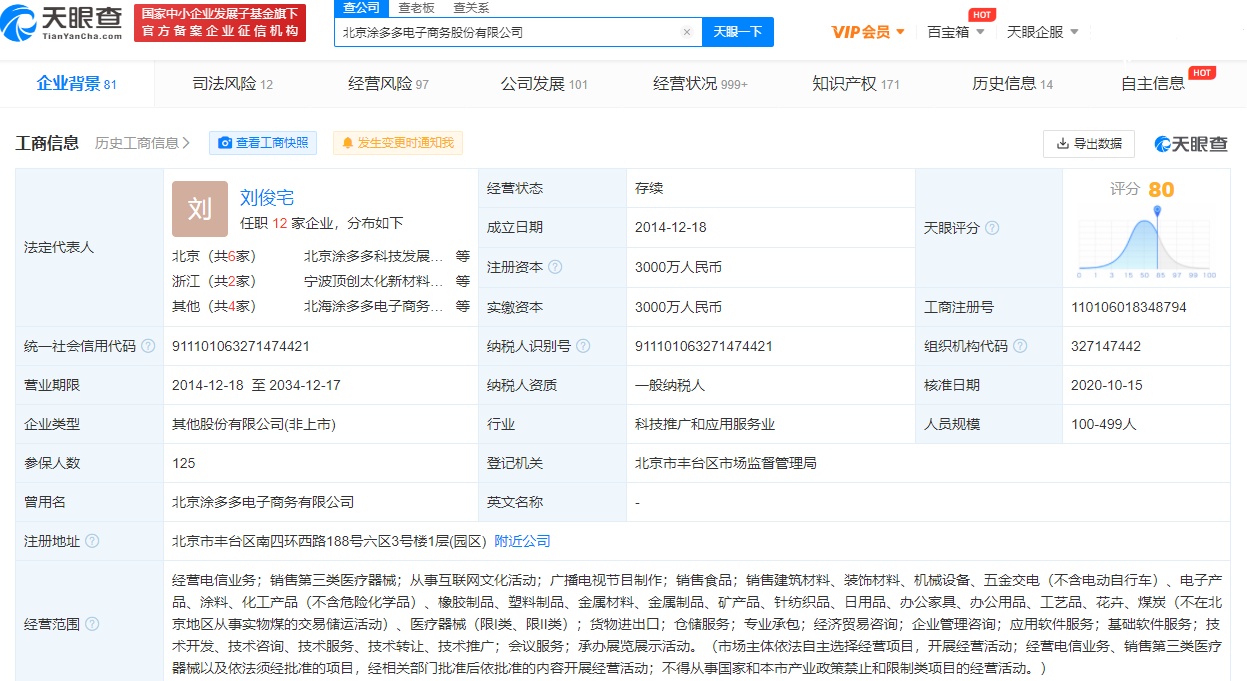Click the 天眼查 logo beside export button
This screenshot has width=1247, height=681.
pyautogui.click(x=1191, y=144)
